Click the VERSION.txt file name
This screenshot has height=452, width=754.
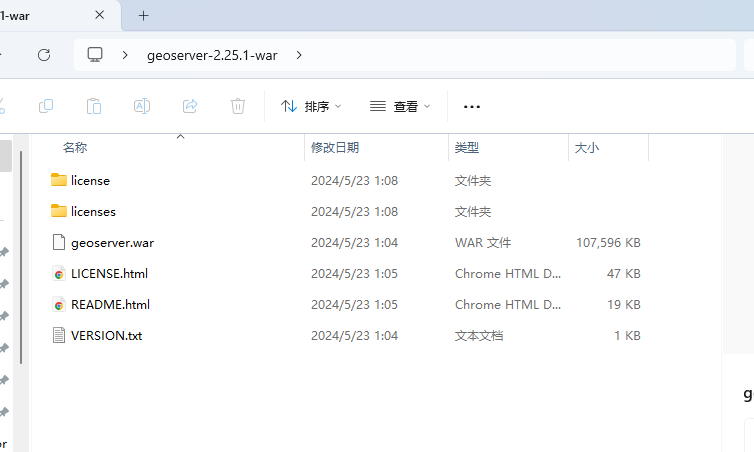106,336
